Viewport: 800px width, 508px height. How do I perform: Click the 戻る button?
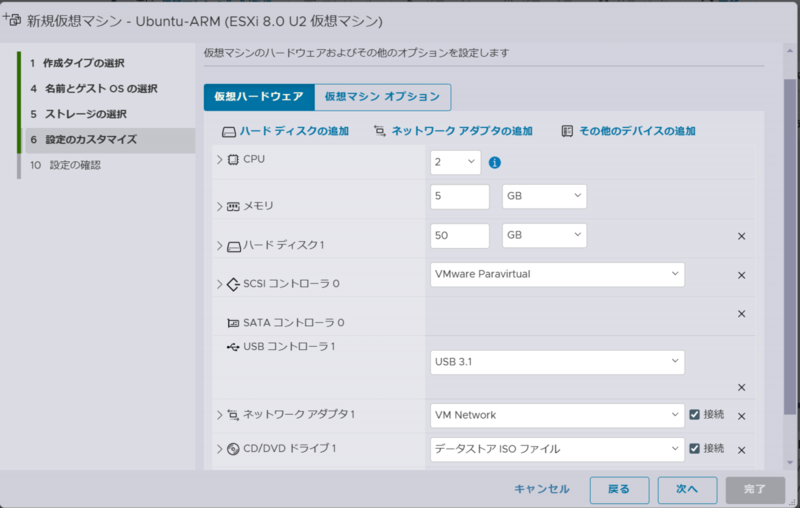point(619,490)
